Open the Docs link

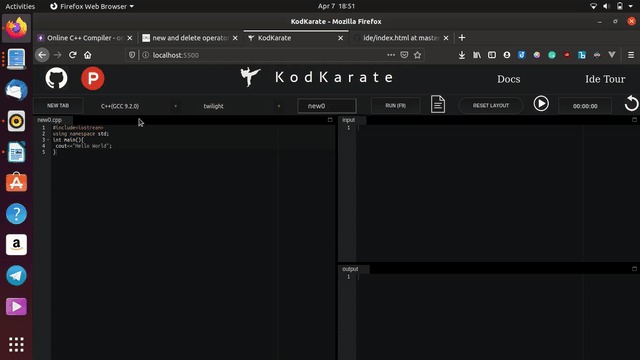pos(509,79)
